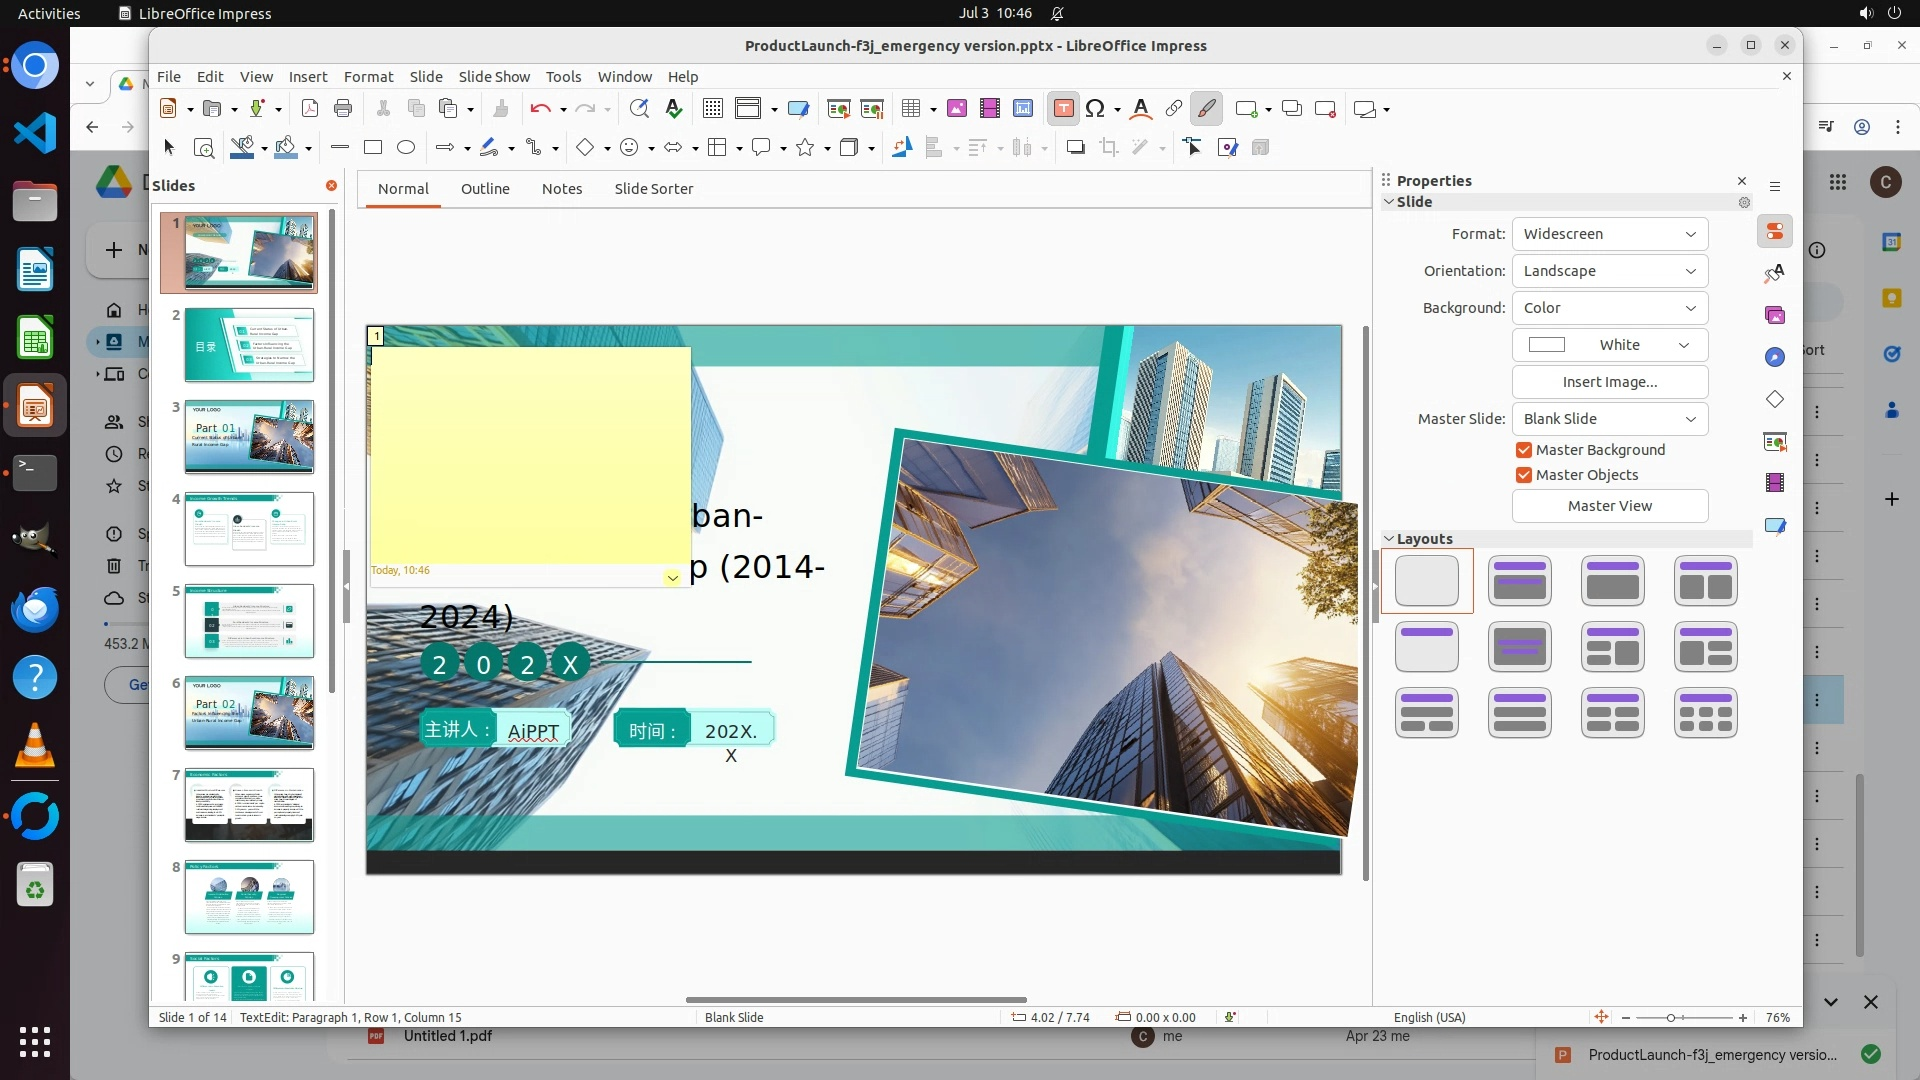Click the Display Grid toolbar icon
The width and height of the screenshot is (1920, 1080).
click(x=712, y=109)
